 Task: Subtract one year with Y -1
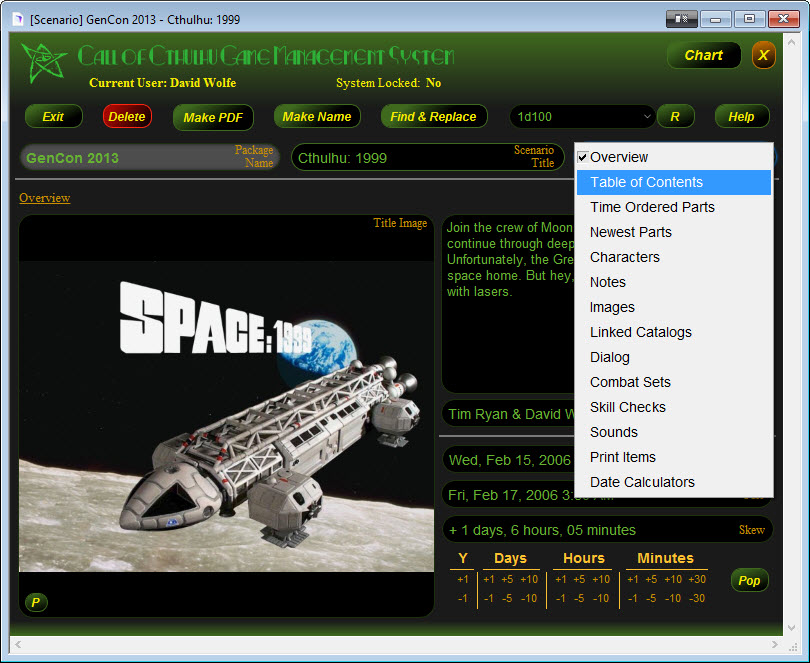coord(463,598)
